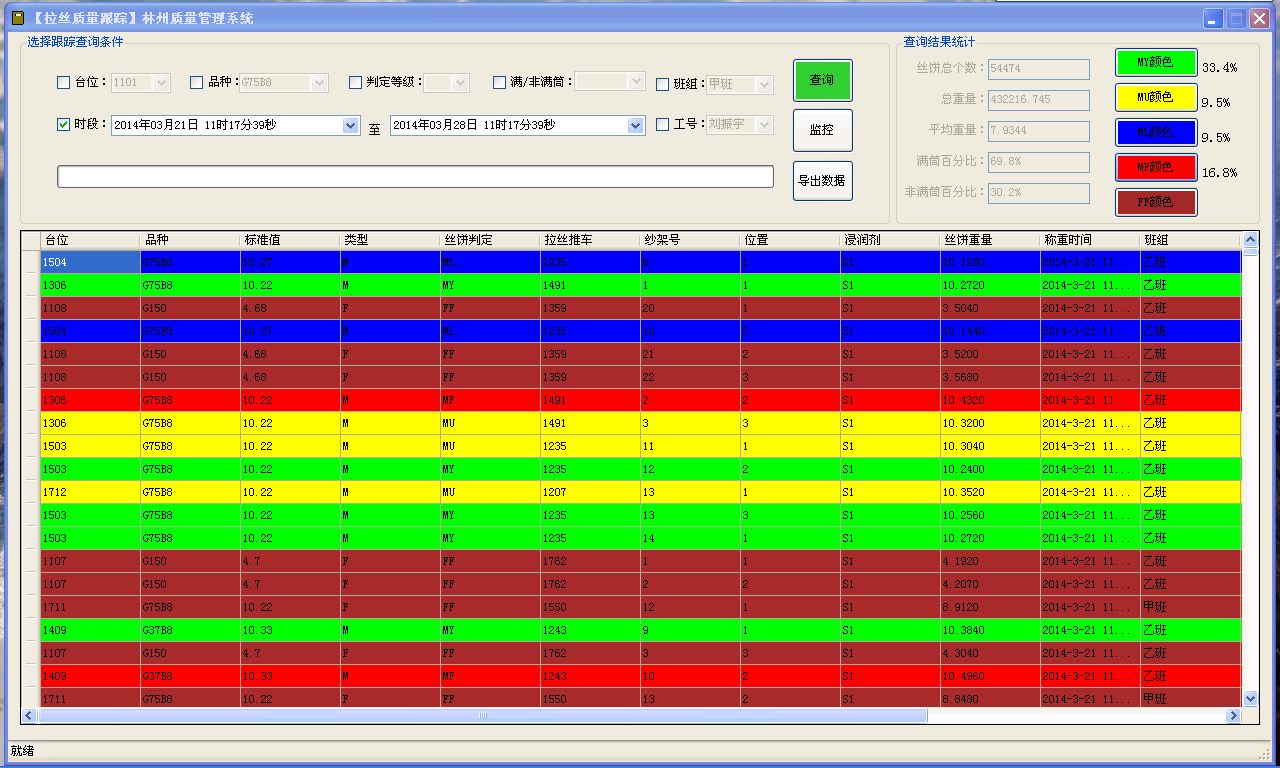Tick the 判定等级 checkbox
1280x768 pixels.
point(355,83)
